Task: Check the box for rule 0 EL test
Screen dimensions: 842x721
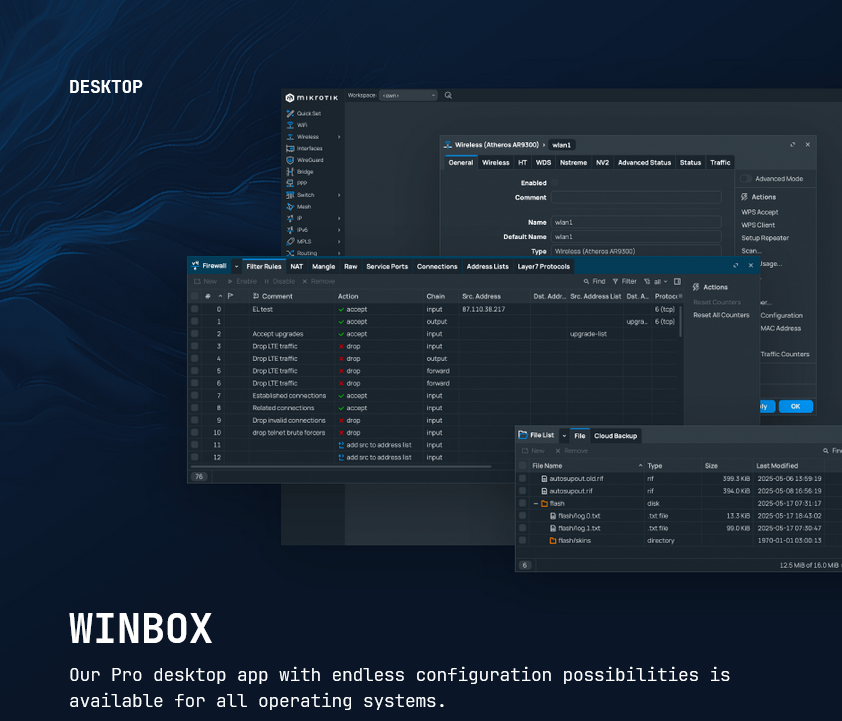Action: [x=194, y=309]
